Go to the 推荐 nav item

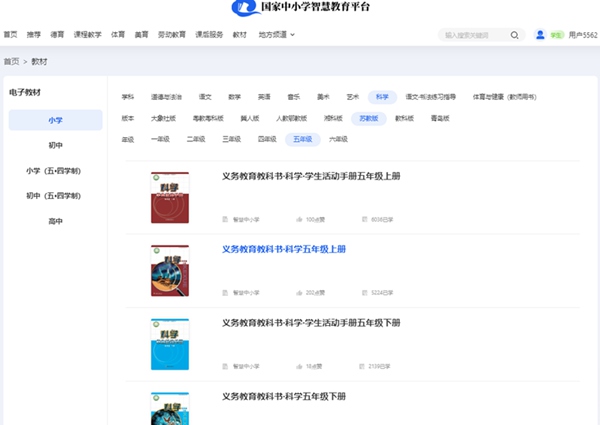[34, 34]
